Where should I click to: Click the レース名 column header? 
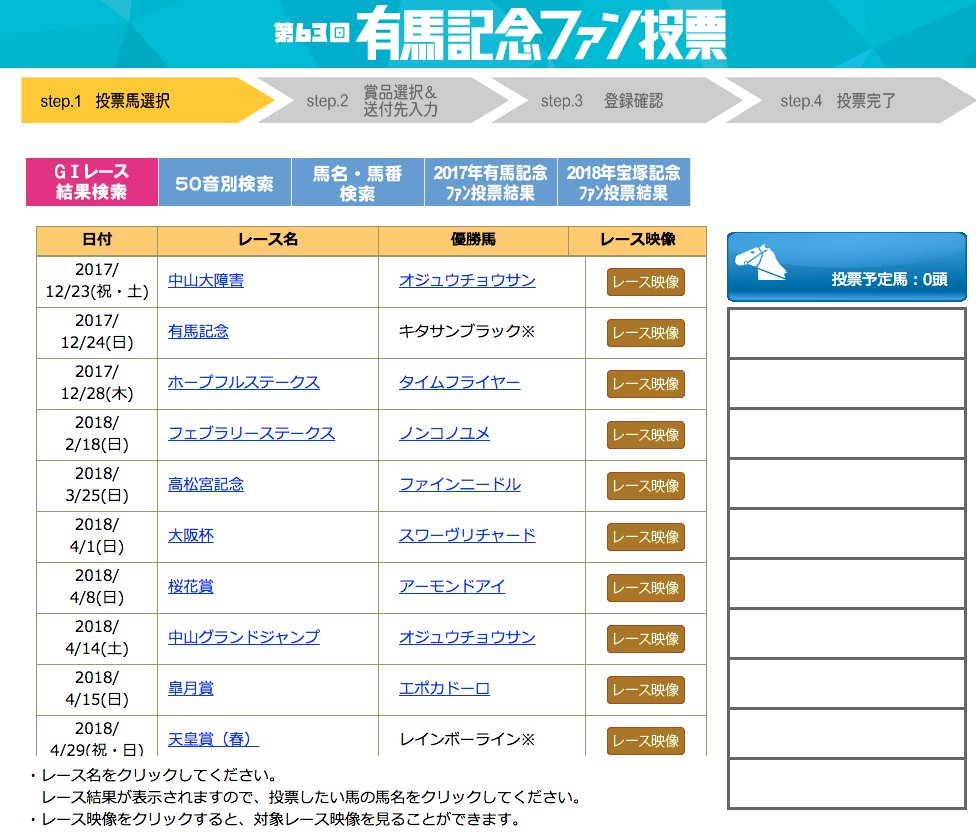268,240
